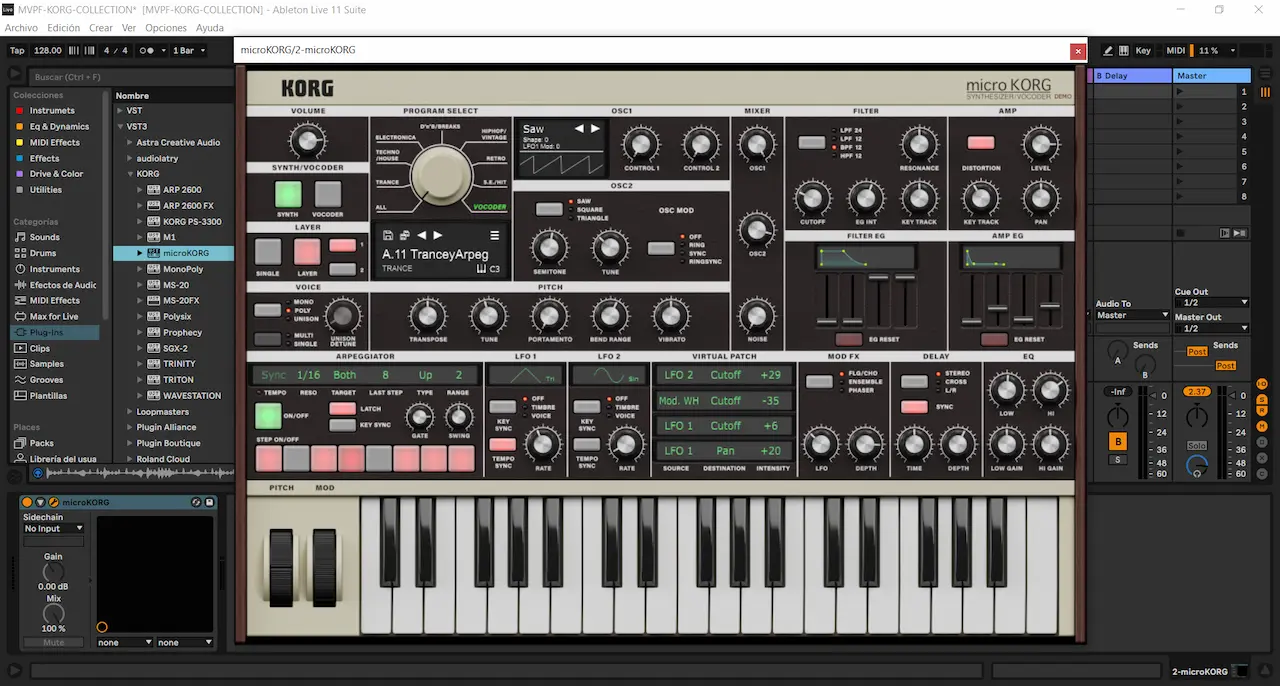Open the 1 Bar quantization dropdown
The height and width of the screenshot is (686, 1280).
[x=189, y=50]
